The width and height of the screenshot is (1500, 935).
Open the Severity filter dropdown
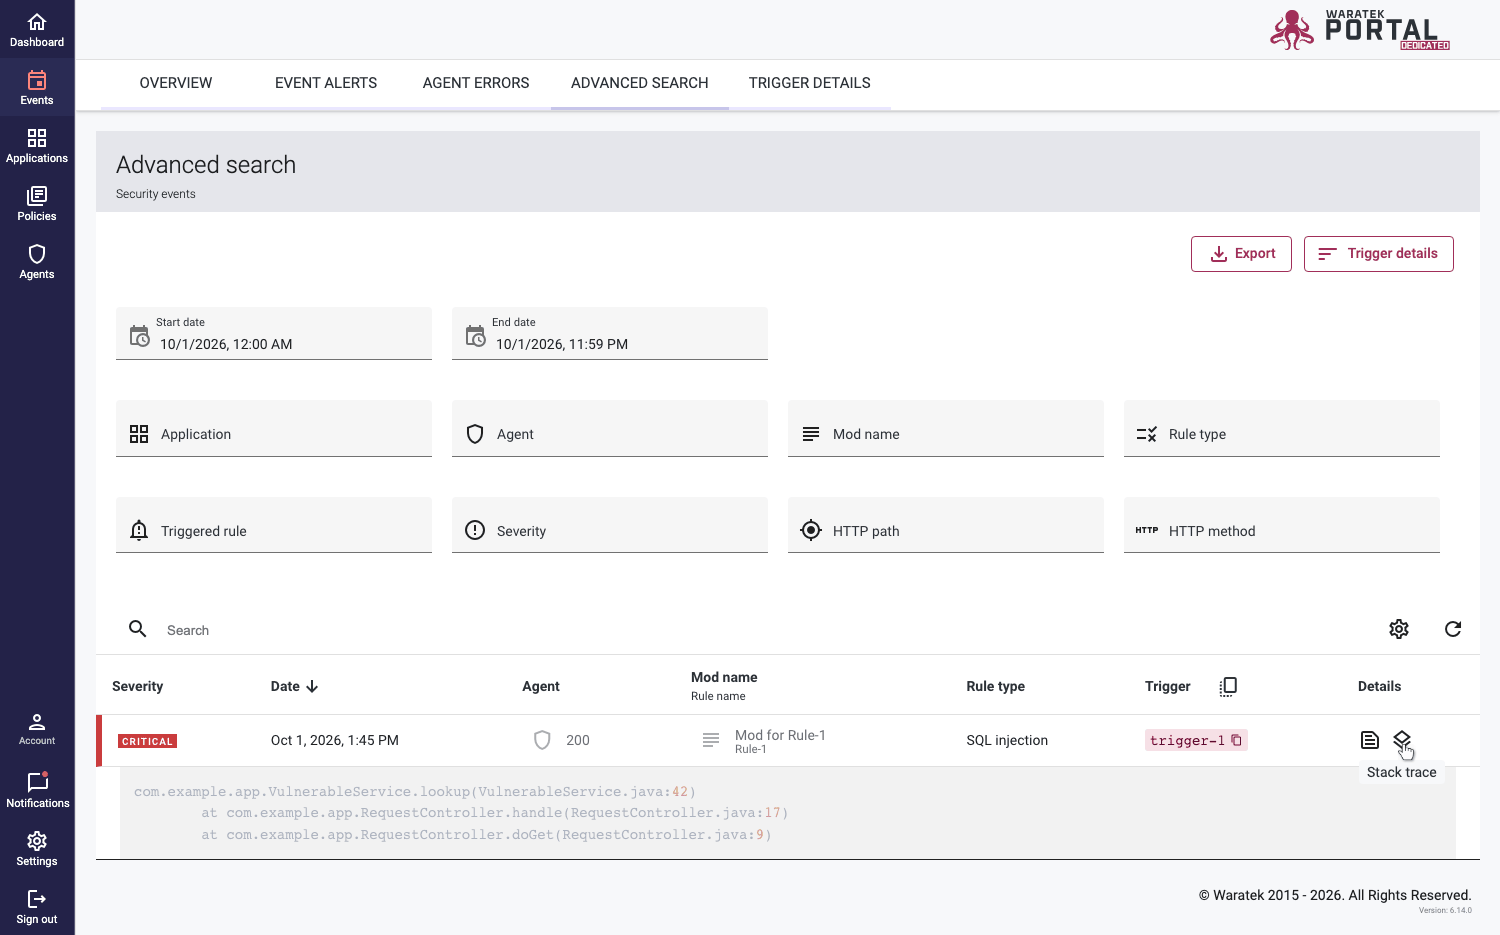(x=610, y=525)
